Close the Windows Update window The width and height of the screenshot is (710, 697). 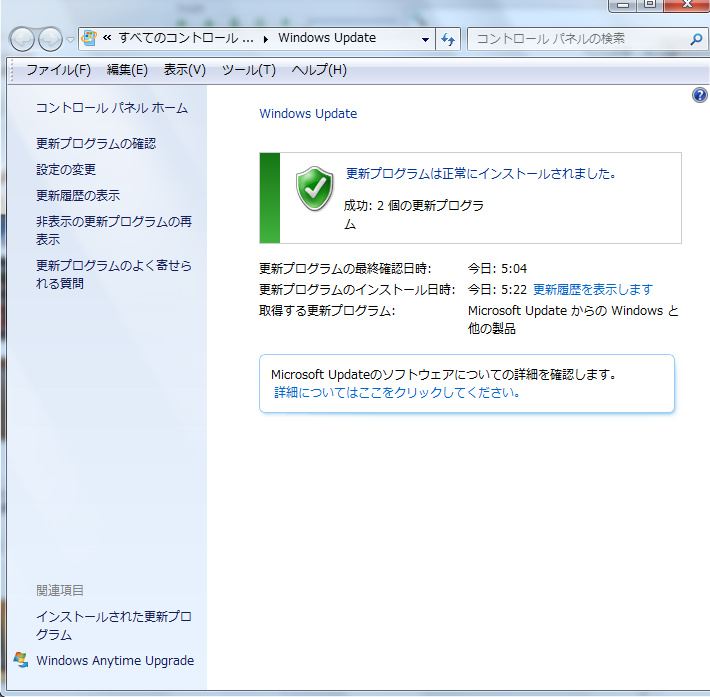(687, 5)
